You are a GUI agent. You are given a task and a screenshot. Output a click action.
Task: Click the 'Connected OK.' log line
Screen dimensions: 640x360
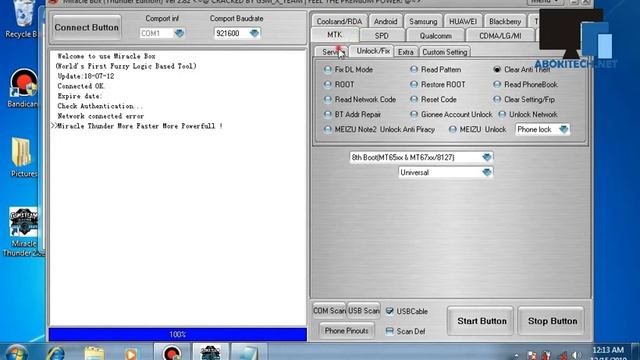(x=81, y=86)
